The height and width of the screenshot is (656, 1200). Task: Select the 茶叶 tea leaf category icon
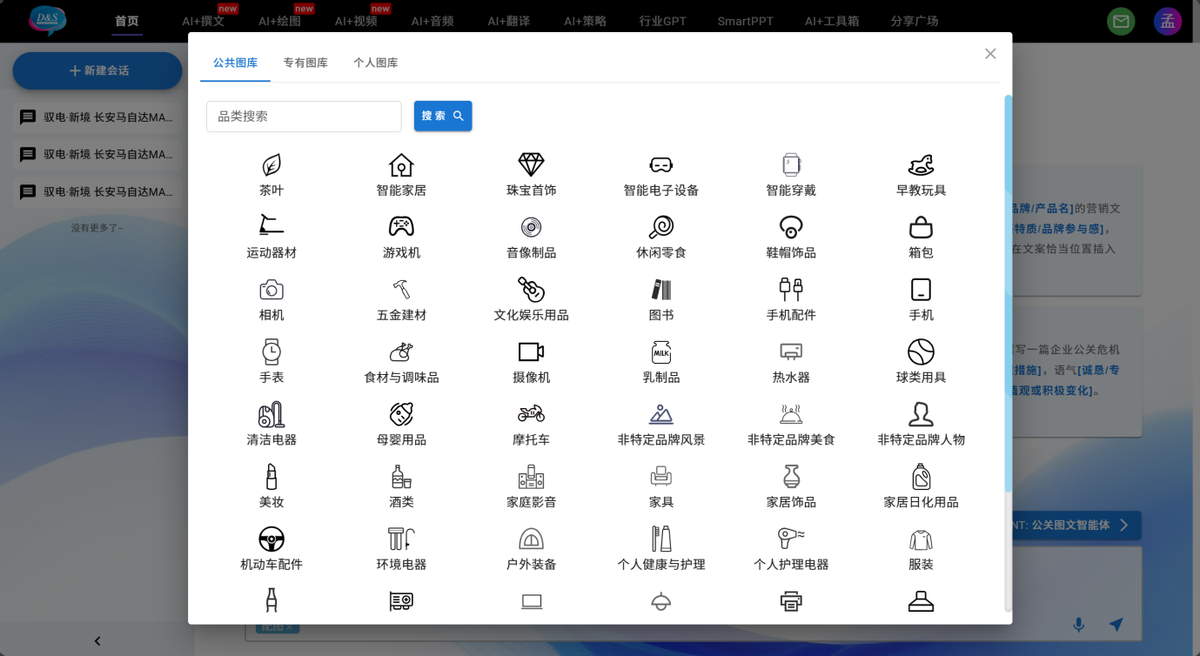[x=271, y=166]
